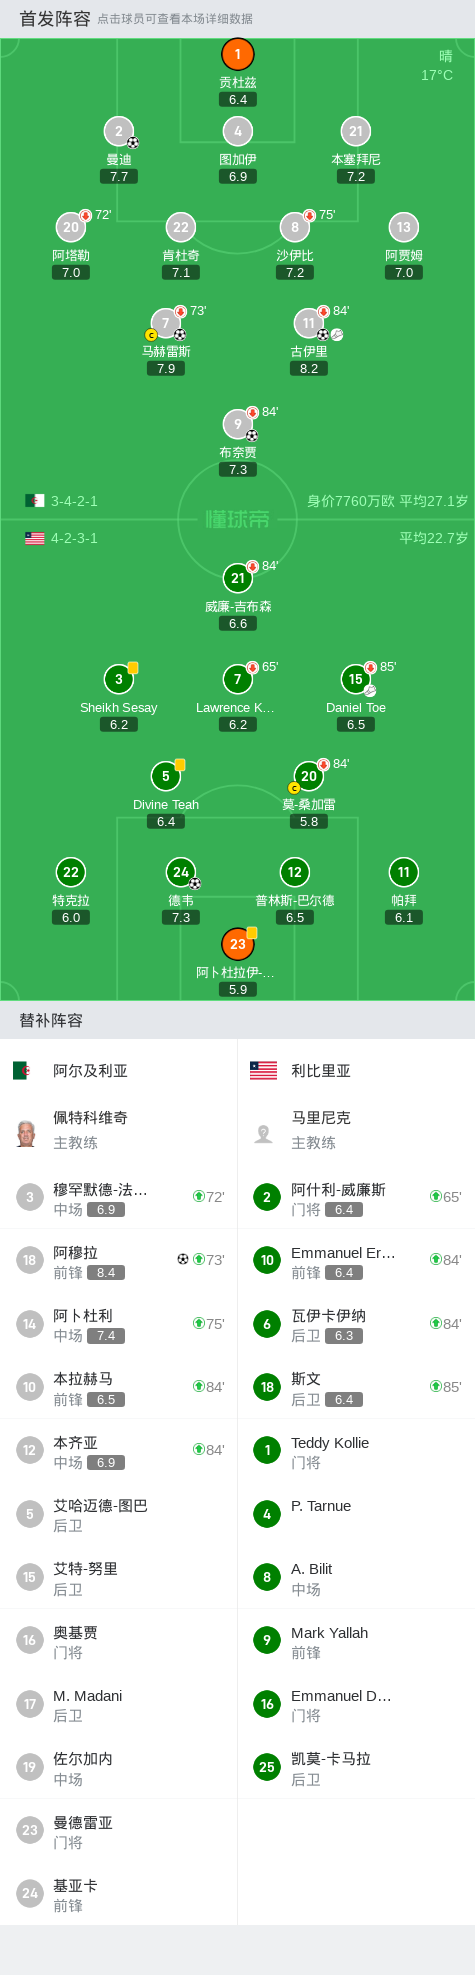
Task: Open 利比里亚 team header in substitutes
Action: point(356,1070)
